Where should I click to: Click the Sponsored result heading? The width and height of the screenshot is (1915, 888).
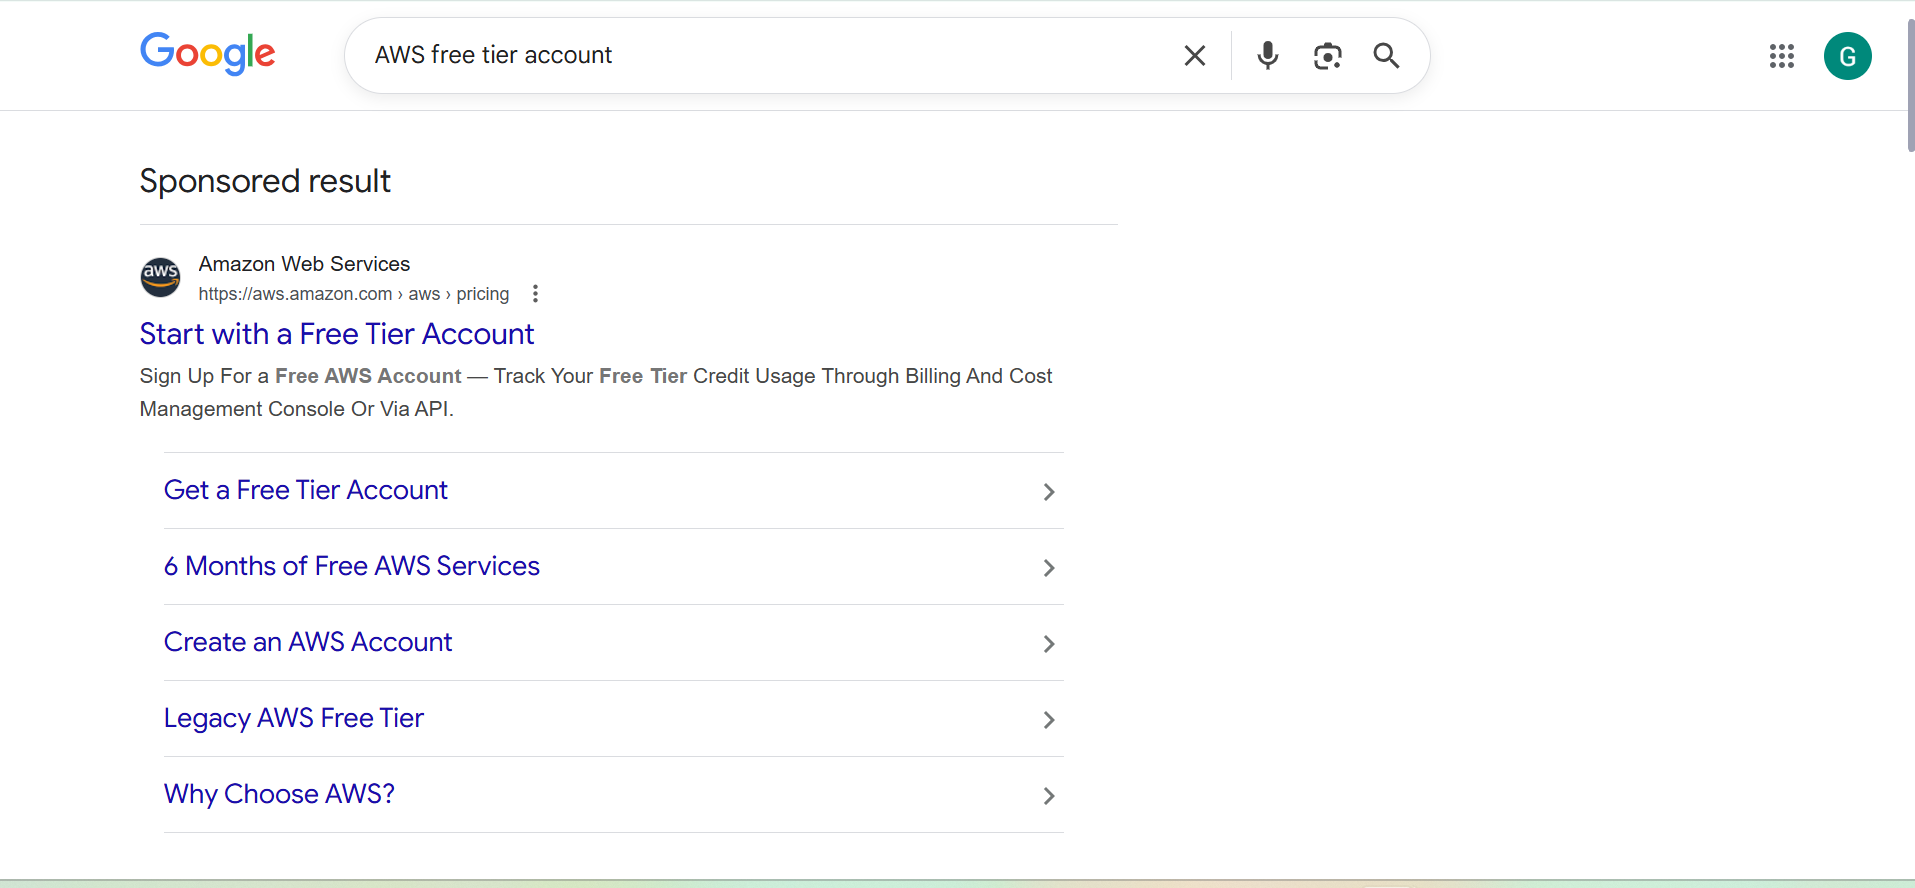coord(265,182)
